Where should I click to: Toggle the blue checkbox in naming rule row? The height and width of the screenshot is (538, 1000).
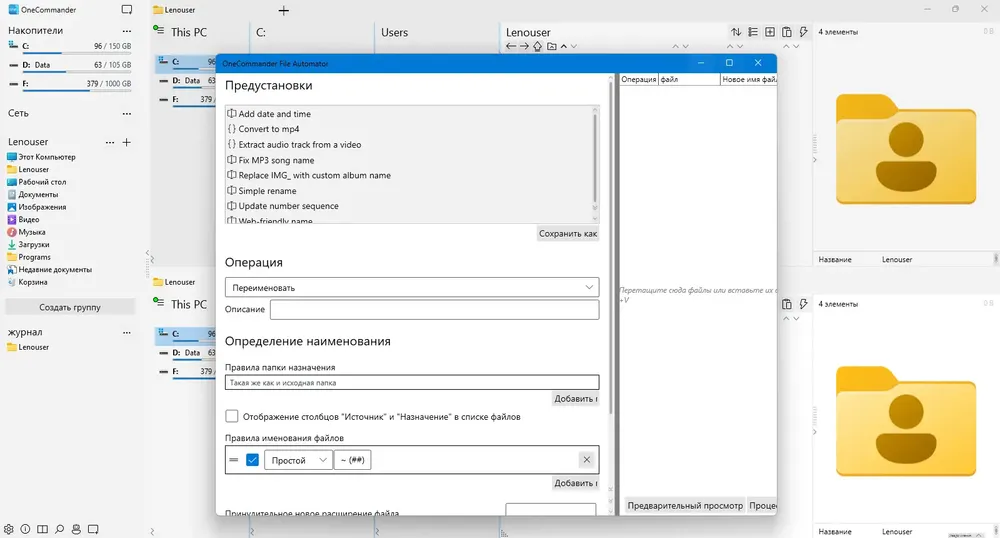[x=252, y=460]
